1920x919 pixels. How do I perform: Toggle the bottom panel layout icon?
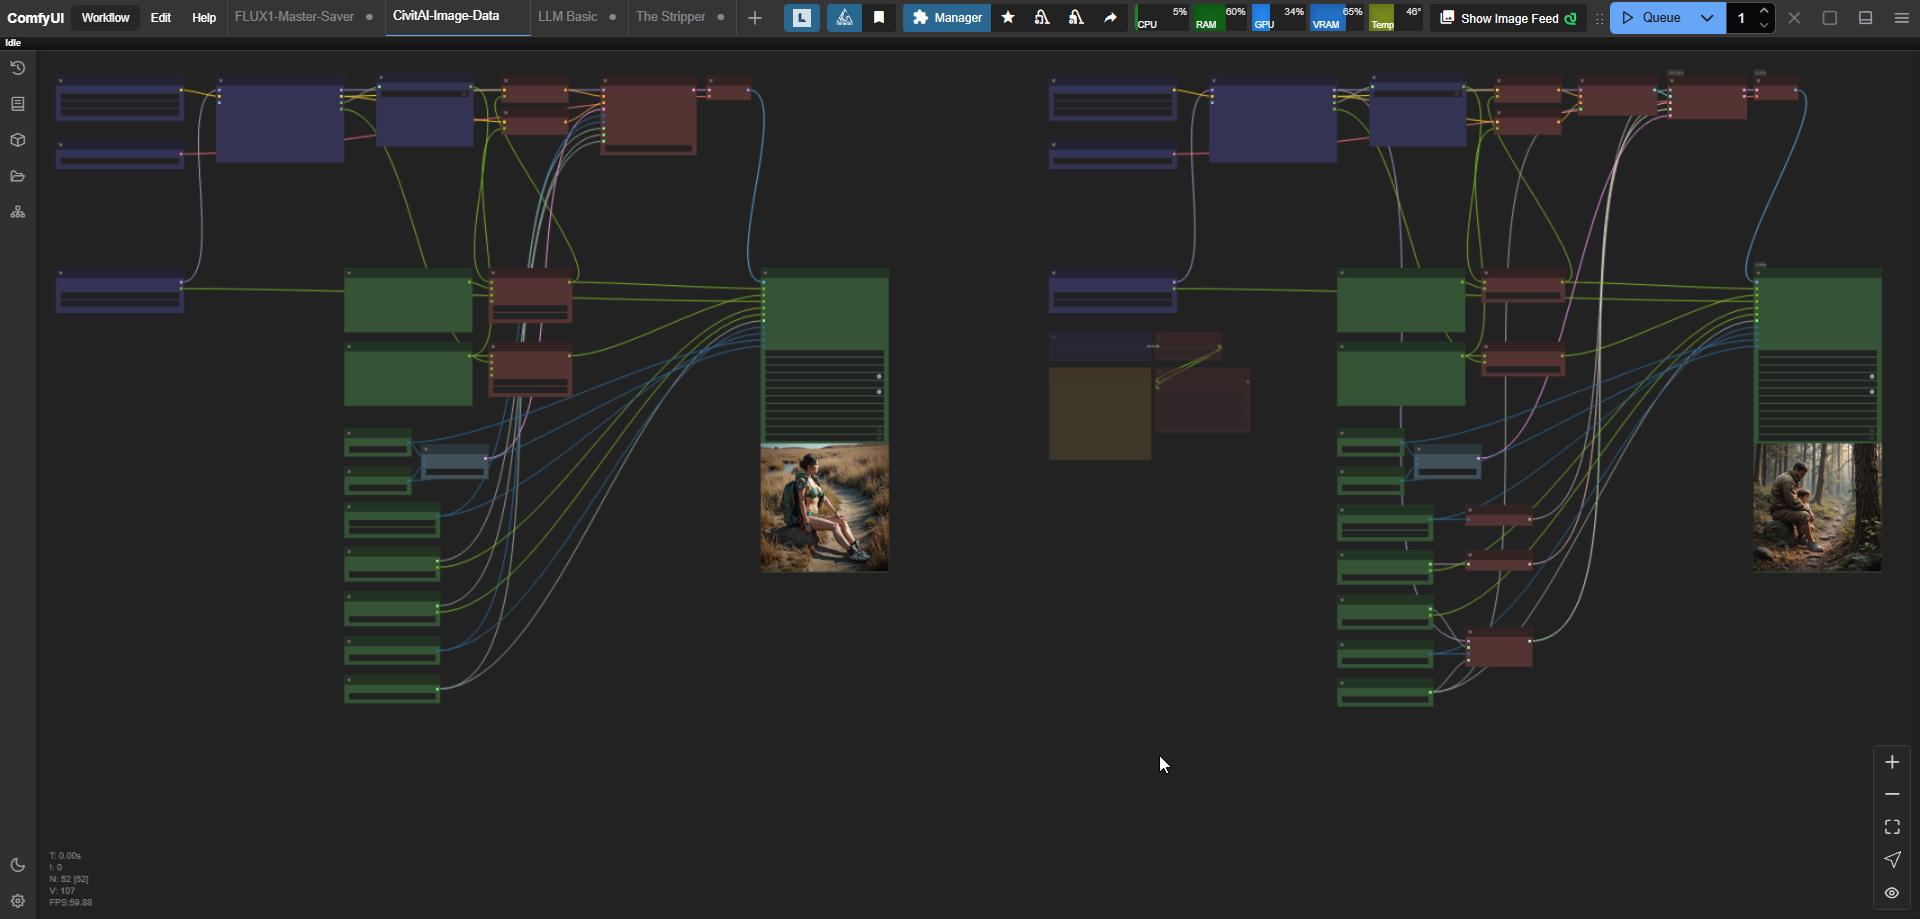click(1865, 18)
